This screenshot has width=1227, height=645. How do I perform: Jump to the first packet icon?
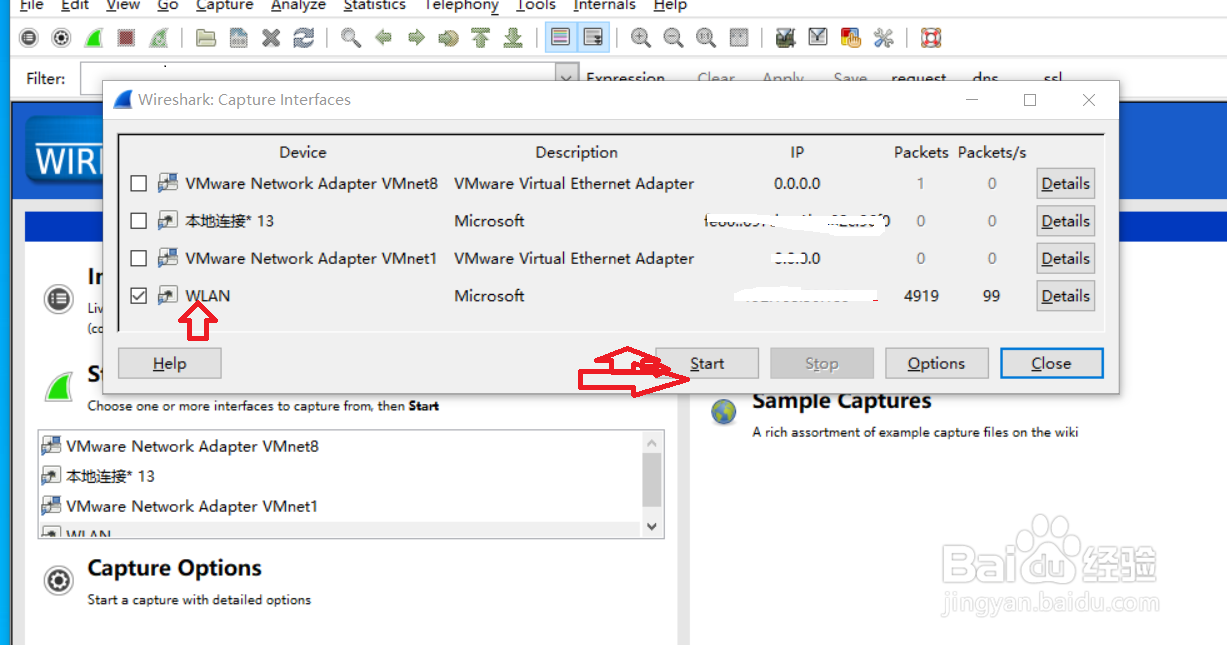click(x=480, y=38)
